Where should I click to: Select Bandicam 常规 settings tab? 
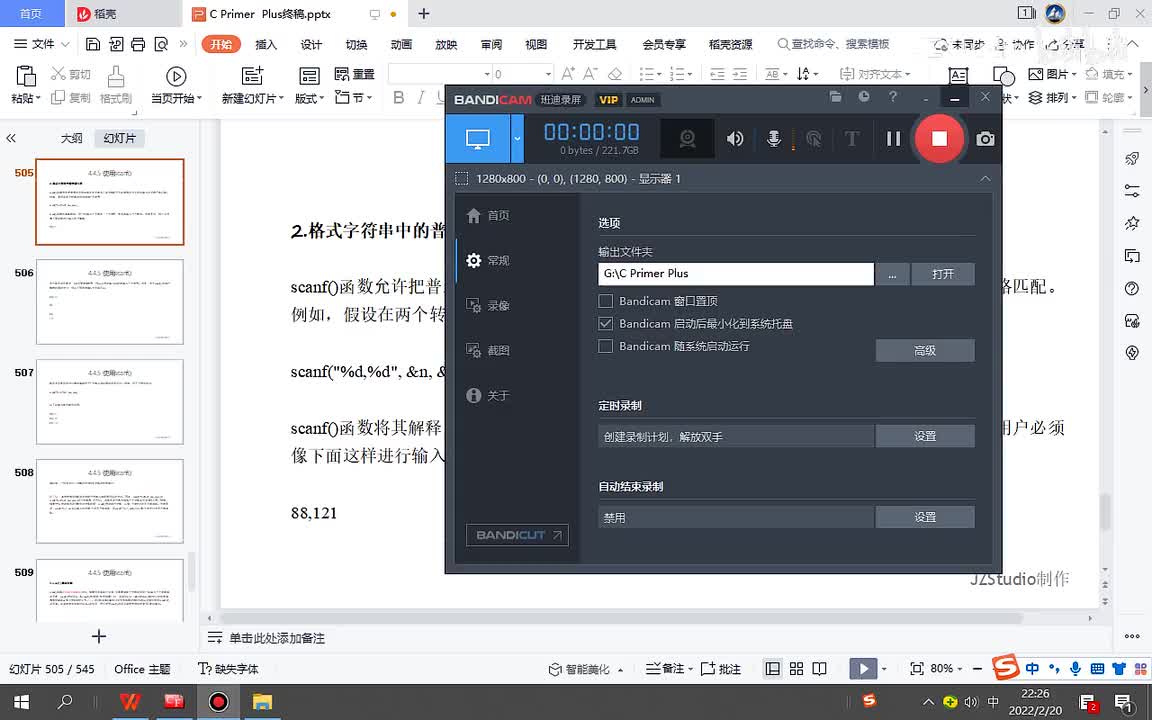pyautogui.click(x=489, y=260)
